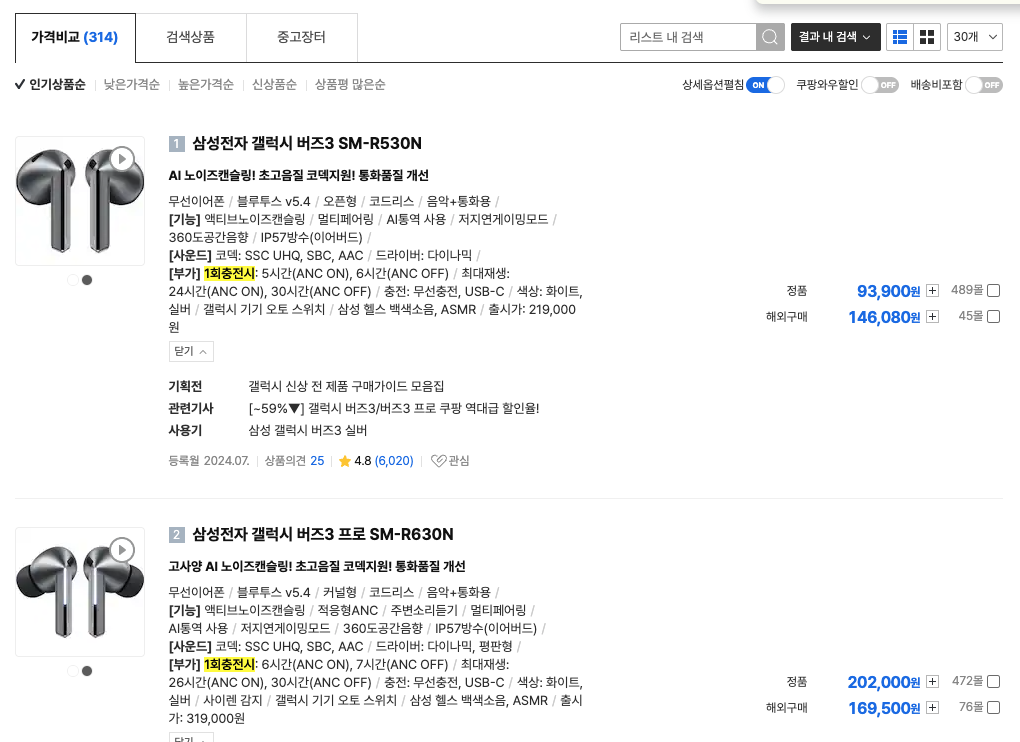Open the 검색상품 tab
Image resolution: width=1020 pixels, height=742 pixels.
coord(191,37)
